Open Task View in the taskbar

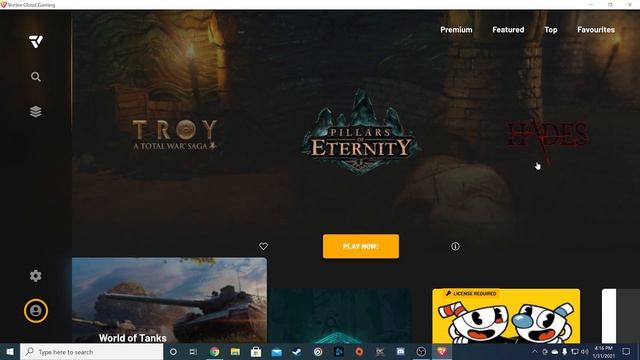coord(193,352)
